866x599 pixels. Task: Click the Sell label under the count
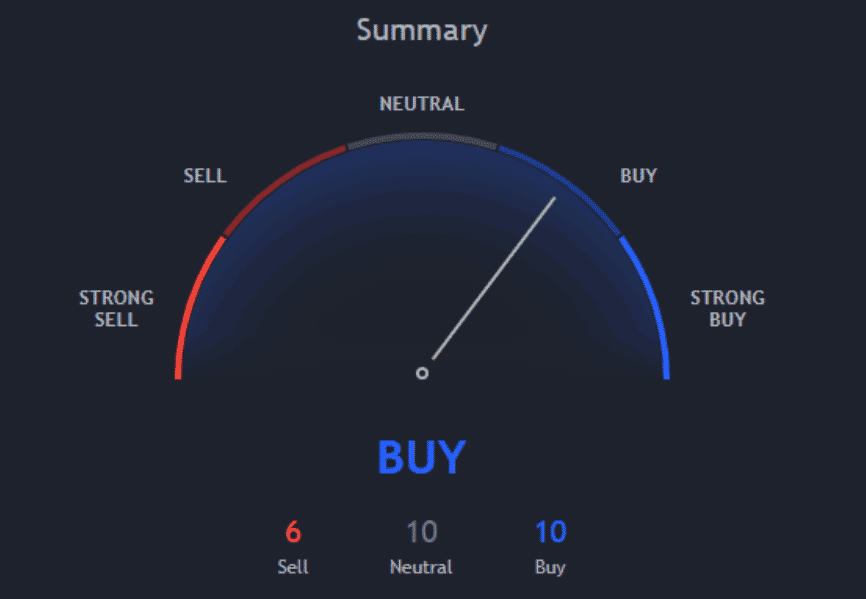click(x=293, y=567)
